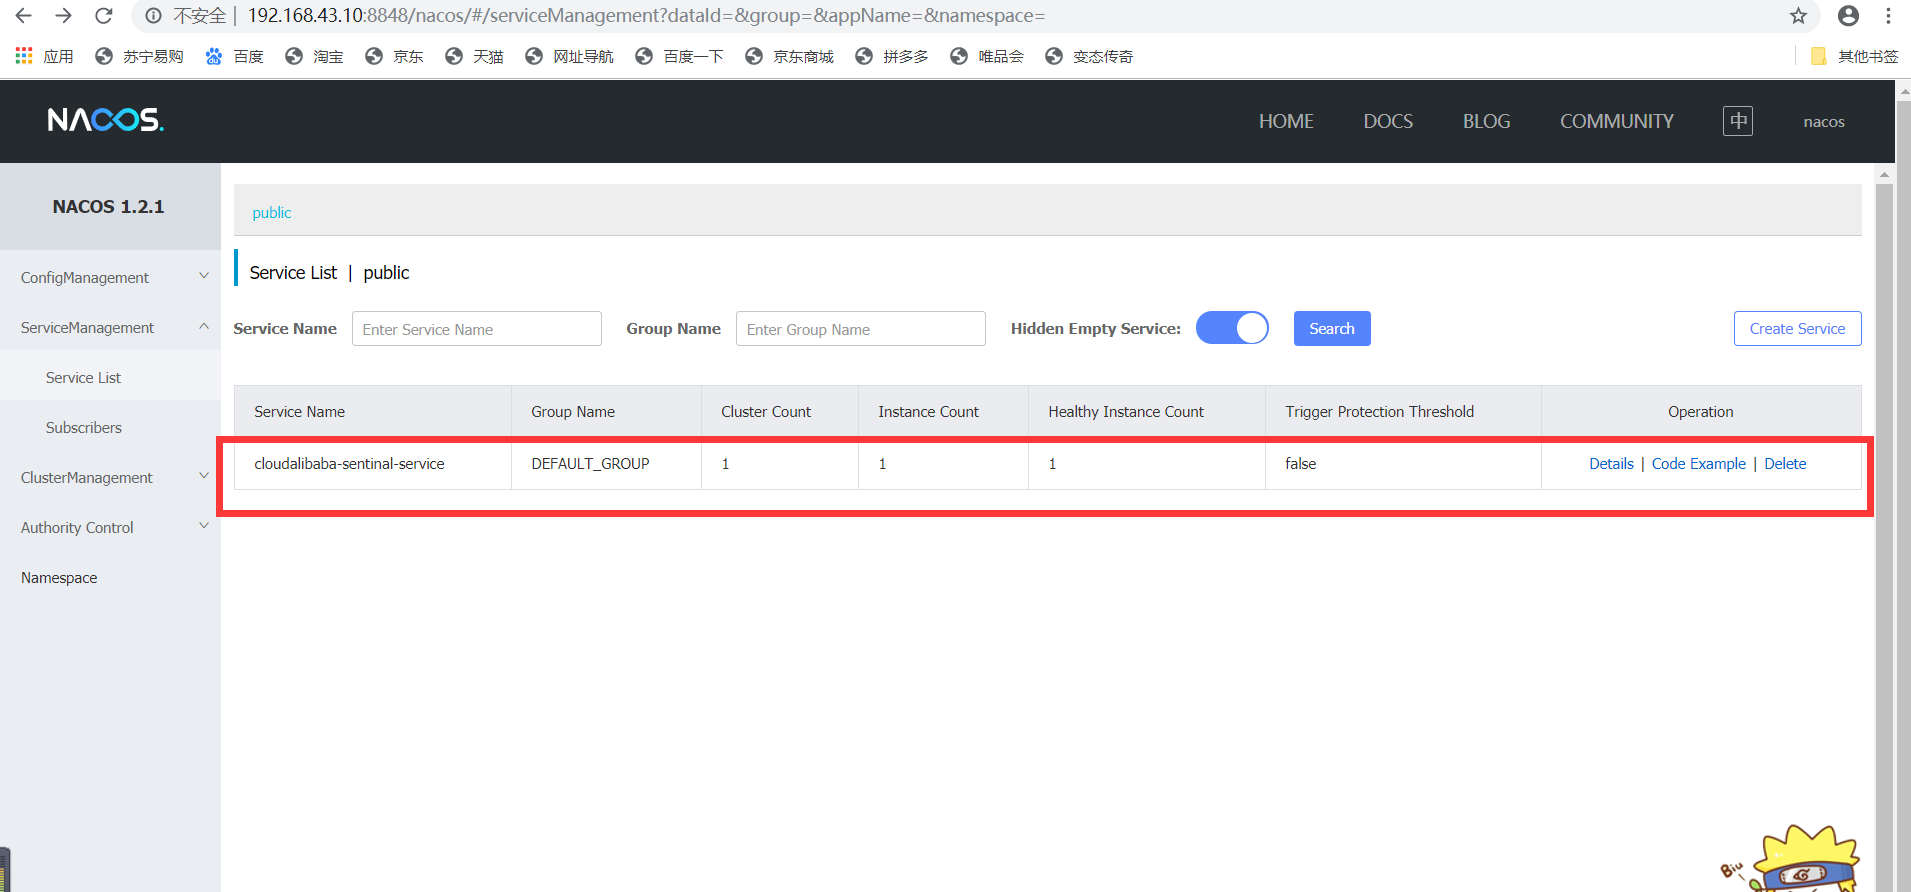Click the Create Service button
The image size is (1911, 892).
tap(1797, 328)
